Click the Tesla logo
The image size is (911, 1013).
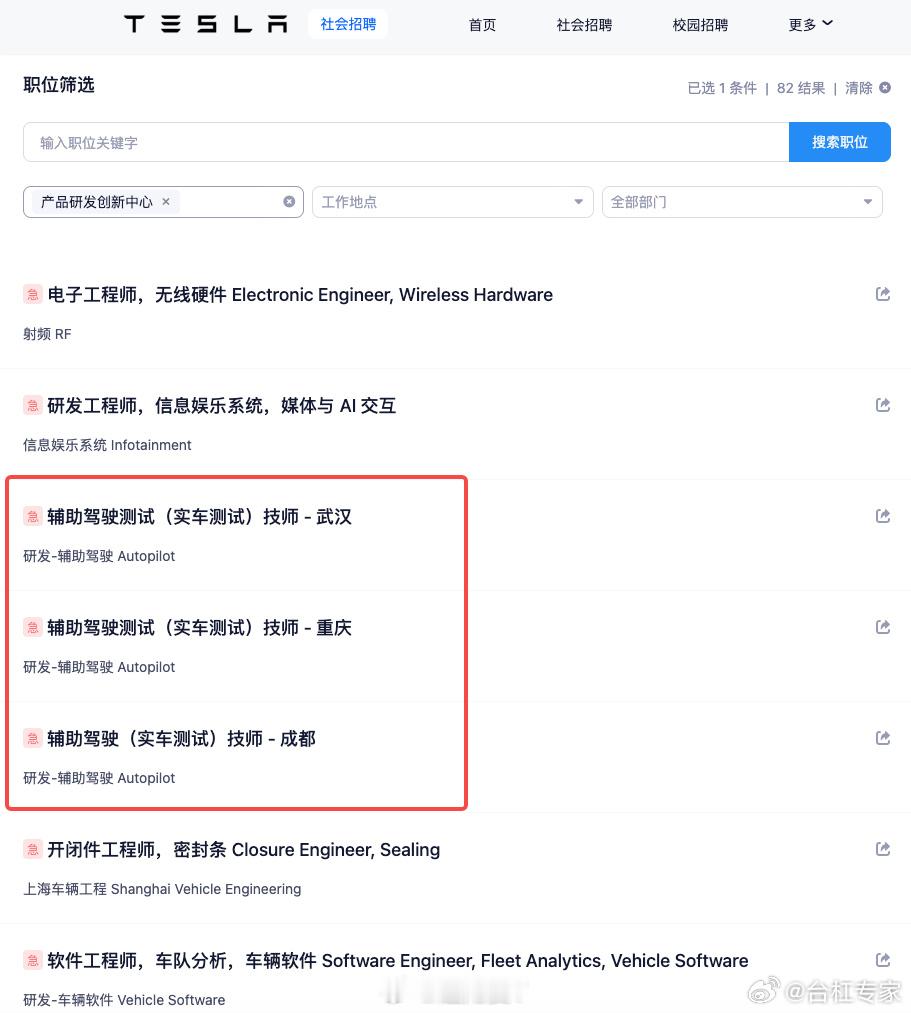205,25
